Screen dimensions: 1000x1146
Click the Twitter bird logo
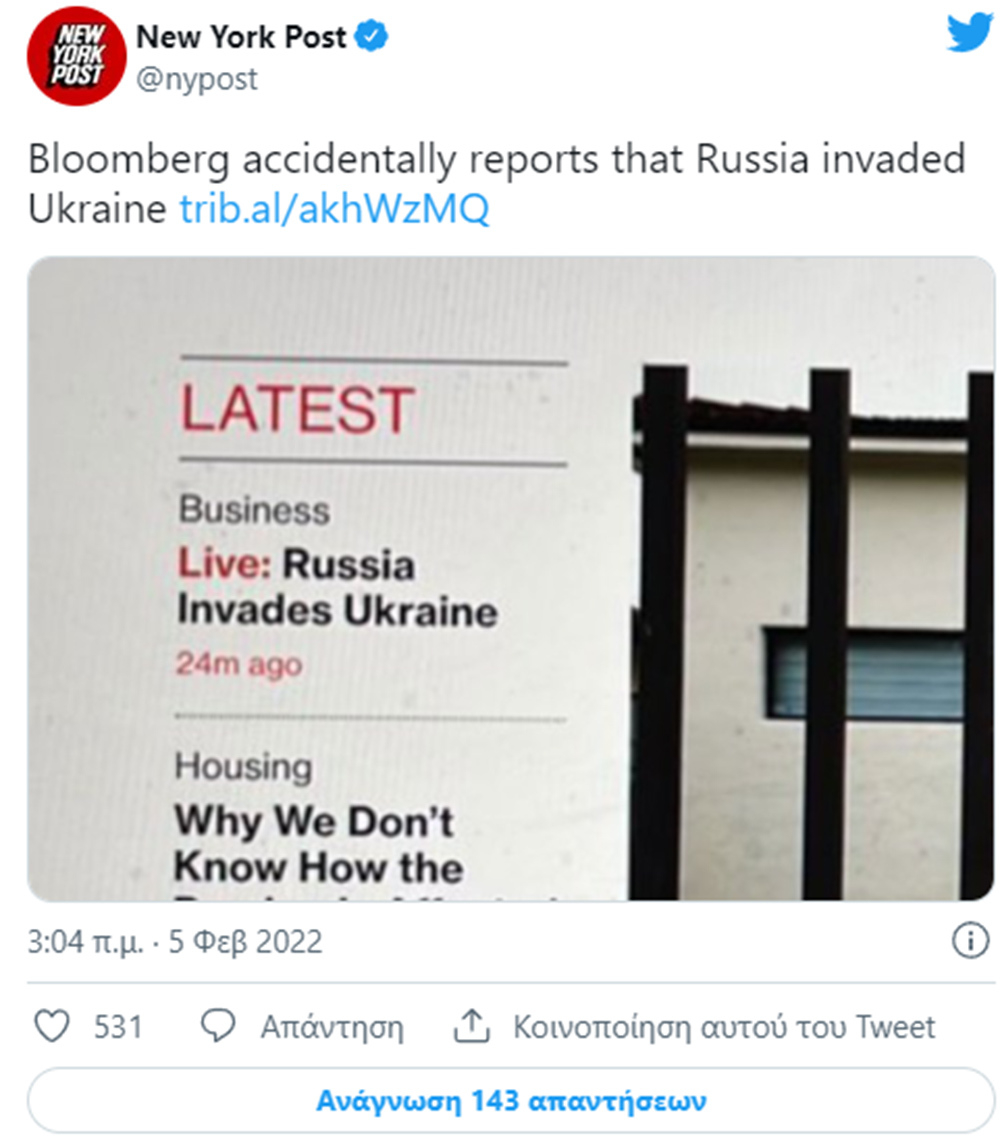coord(968,33)
